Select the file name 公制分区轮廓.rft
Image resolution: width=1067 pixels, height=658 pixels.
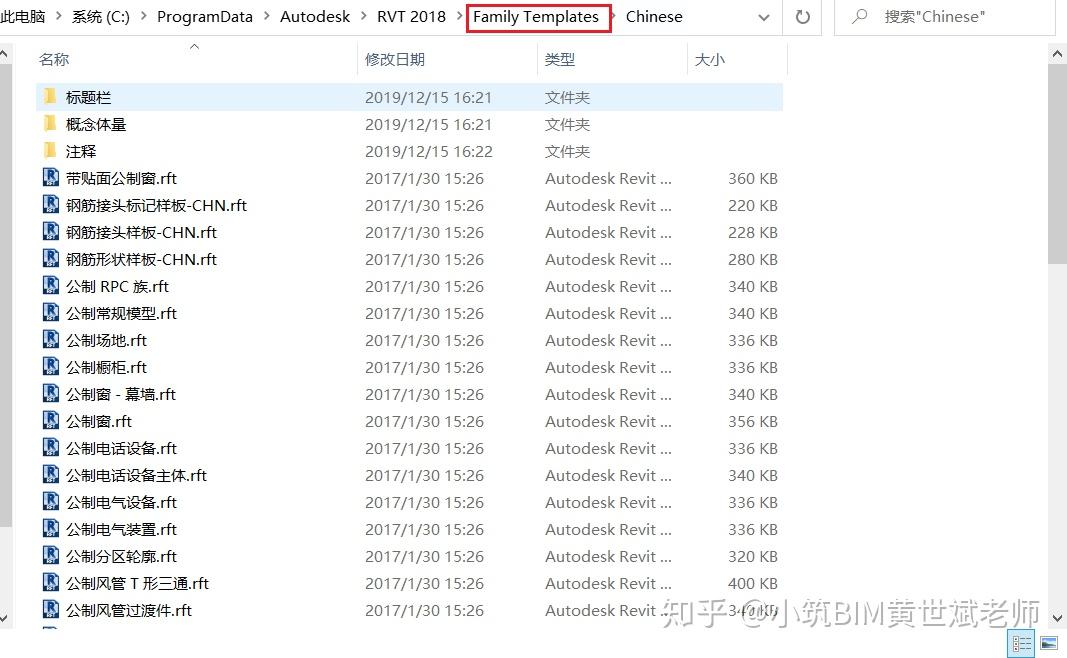pyautogui.click(x=121, y=556)
